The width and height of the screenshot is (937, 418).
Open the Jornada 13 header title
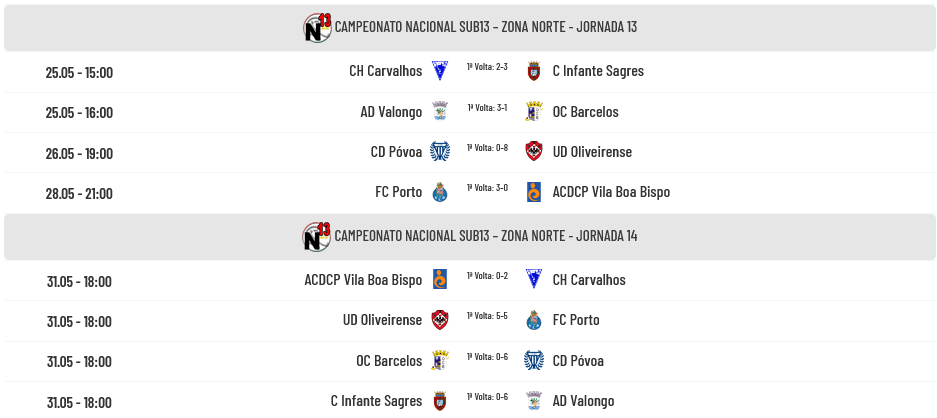[x=486, y=27]
